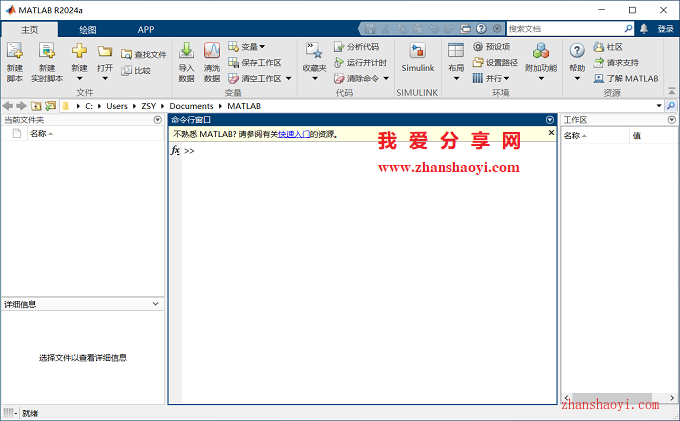Screen dimensions: 680x421
Task: Click the fx function browser icon
Action: [175, 150]
